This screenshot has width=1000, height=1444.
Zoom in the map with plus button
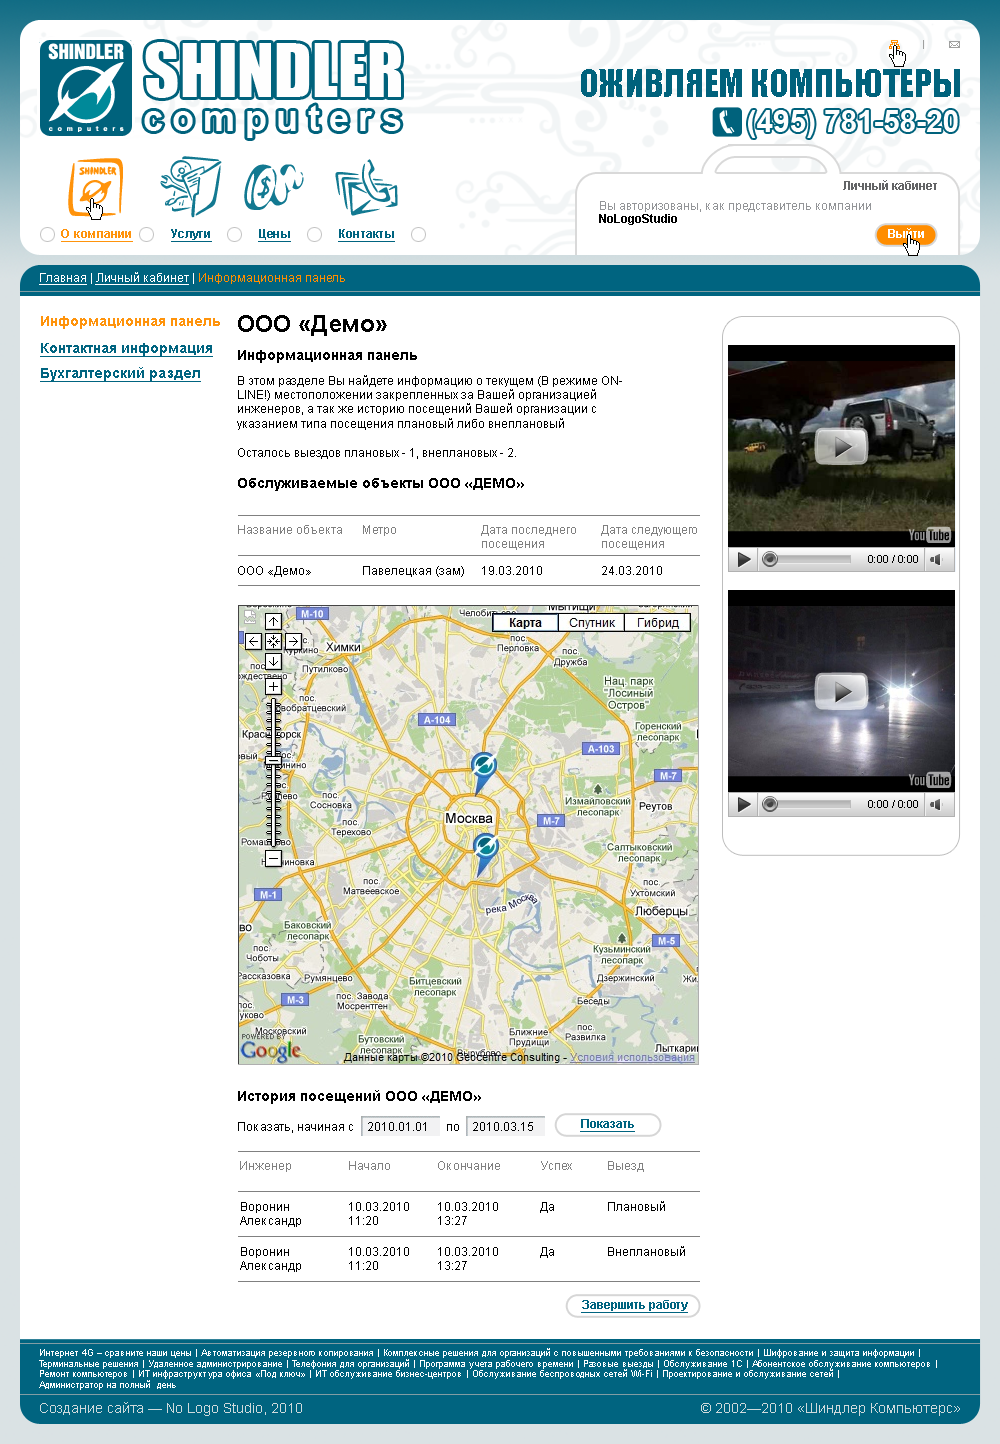pyautogui.click(x=273, y=687)
